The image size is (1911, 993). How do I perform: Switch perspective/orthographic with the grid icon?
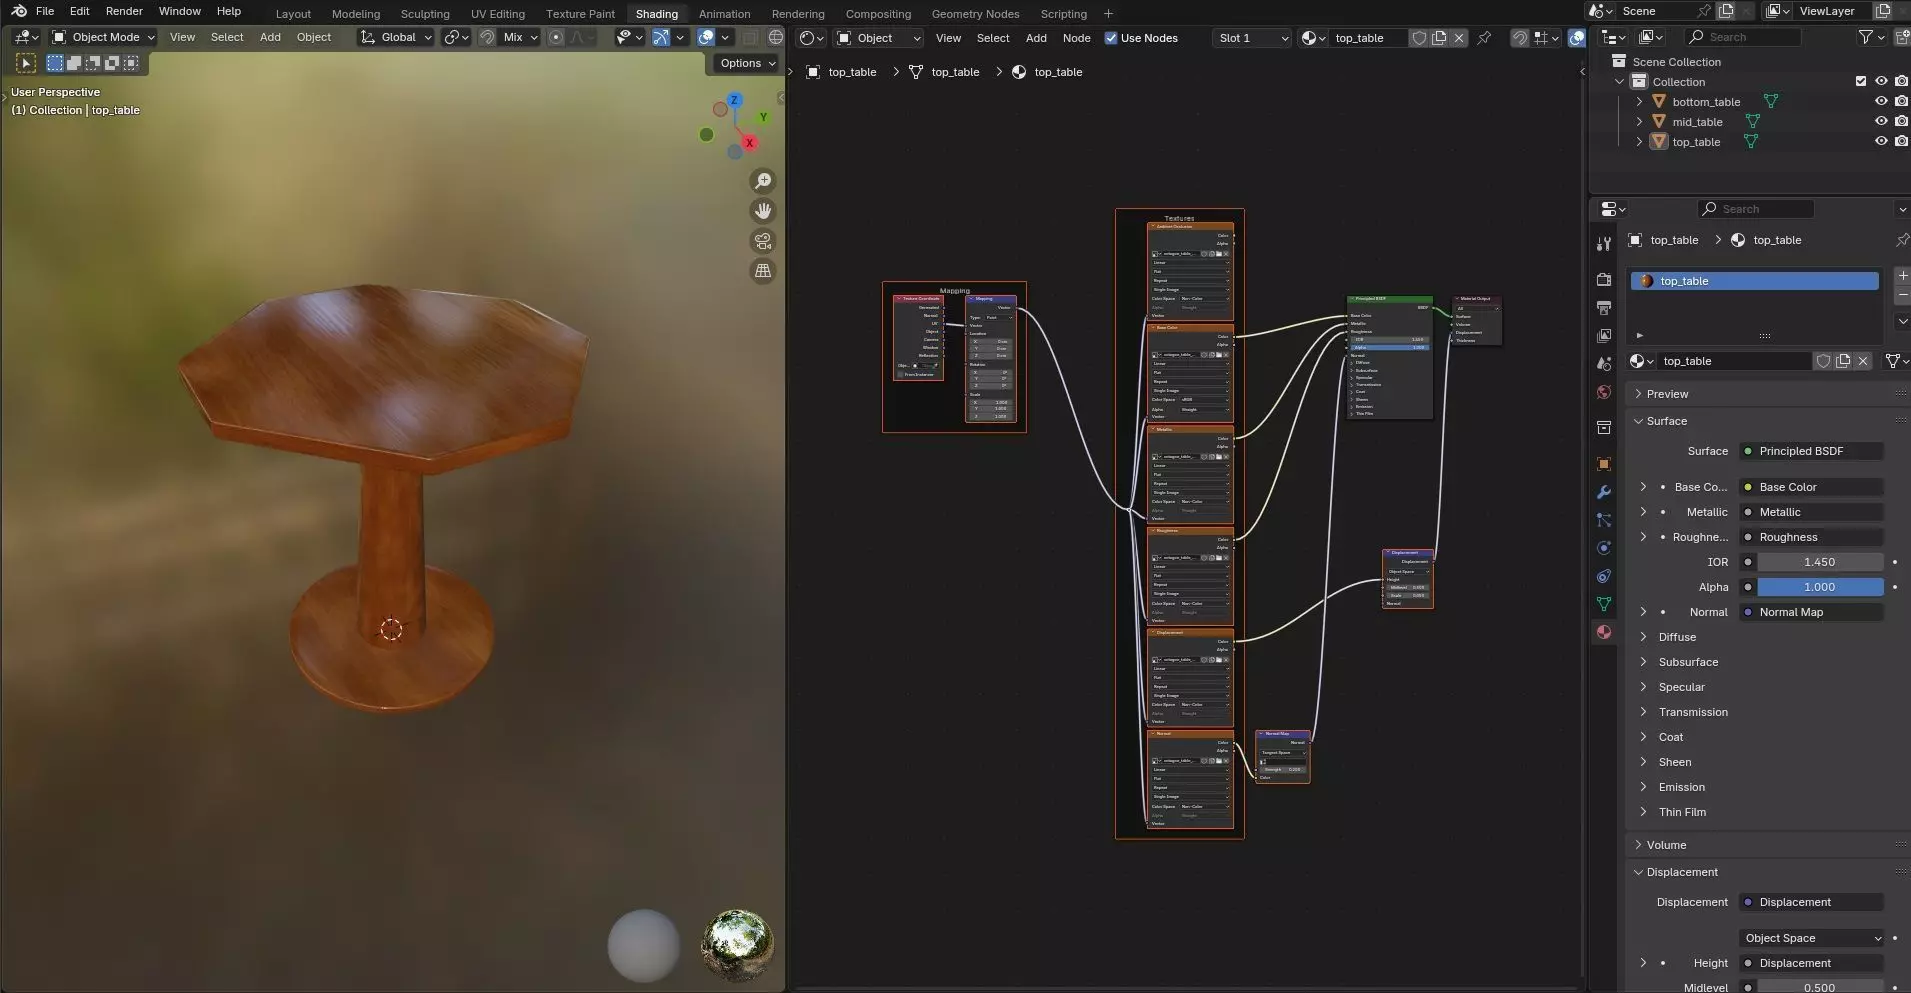pos(763,271)
